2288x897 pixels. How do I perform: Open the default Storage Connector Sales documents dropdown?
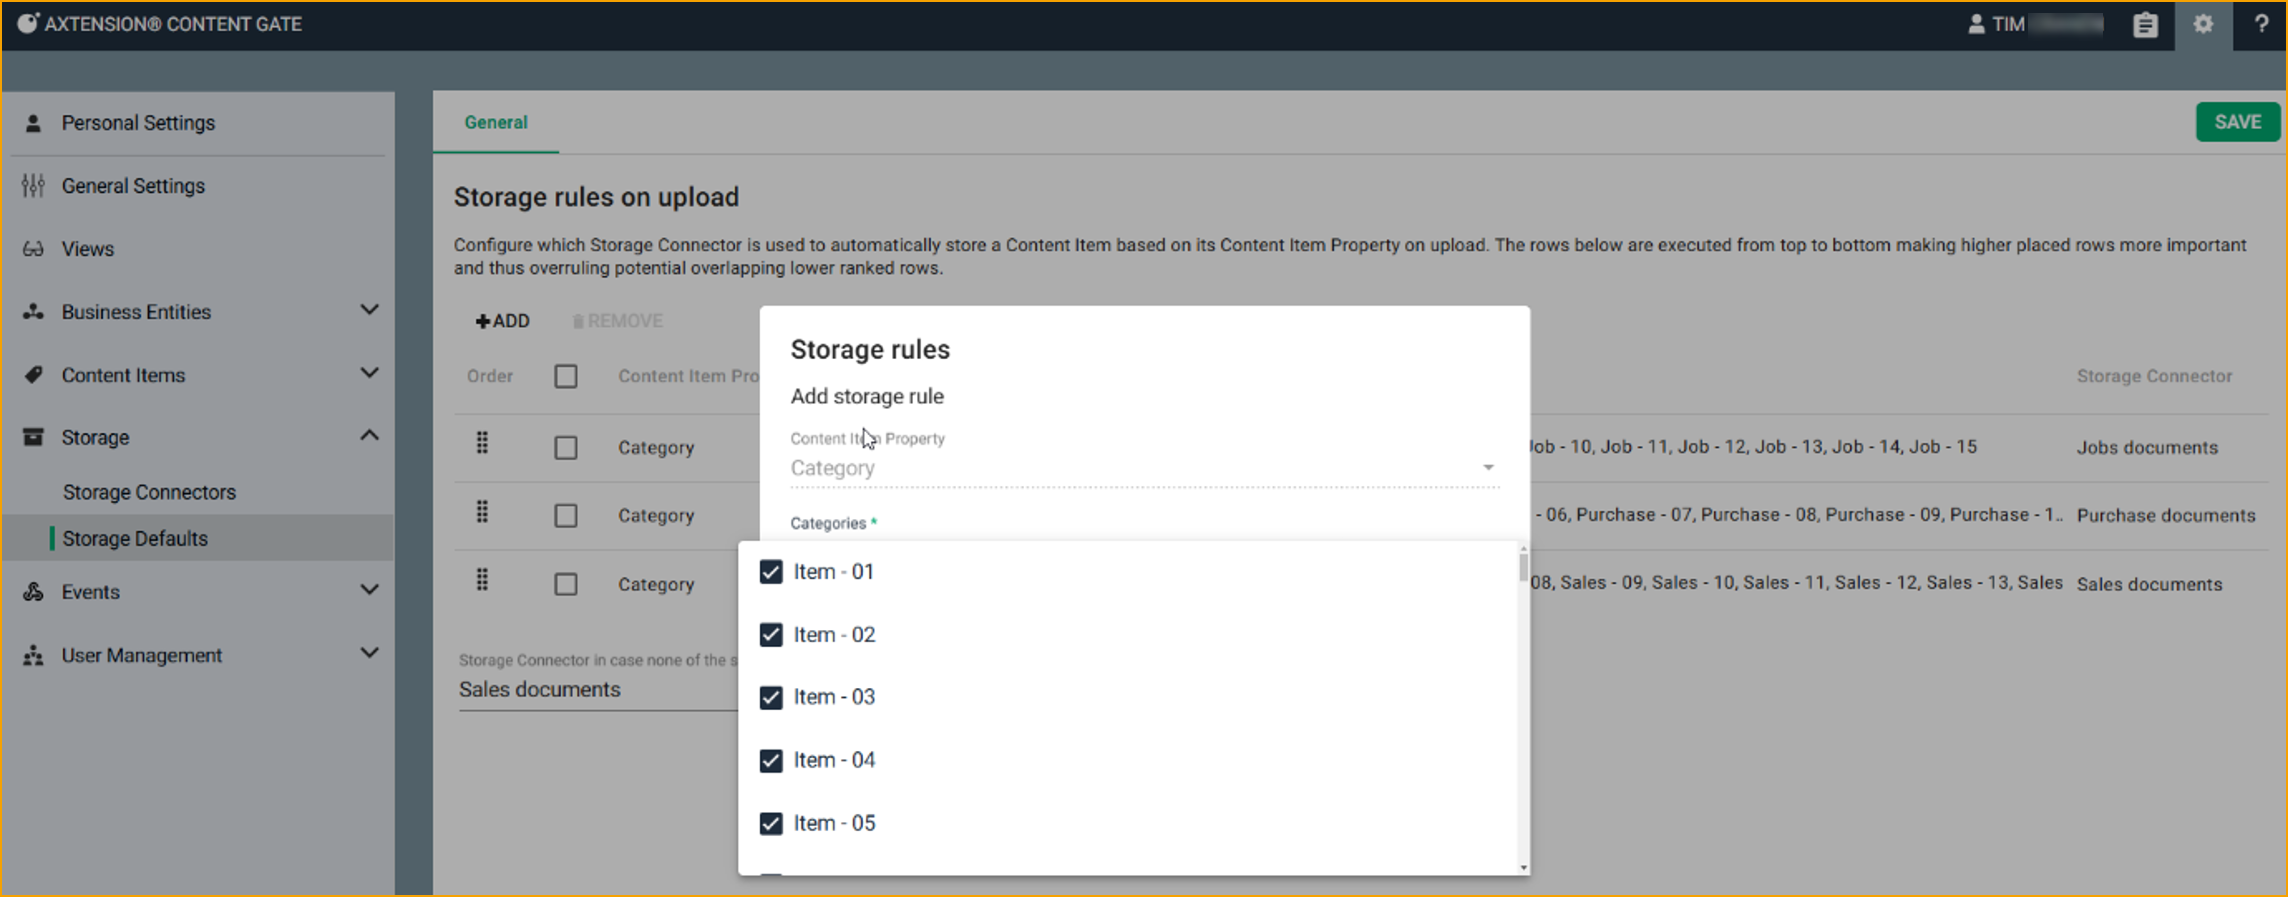(x=598, y=690)
